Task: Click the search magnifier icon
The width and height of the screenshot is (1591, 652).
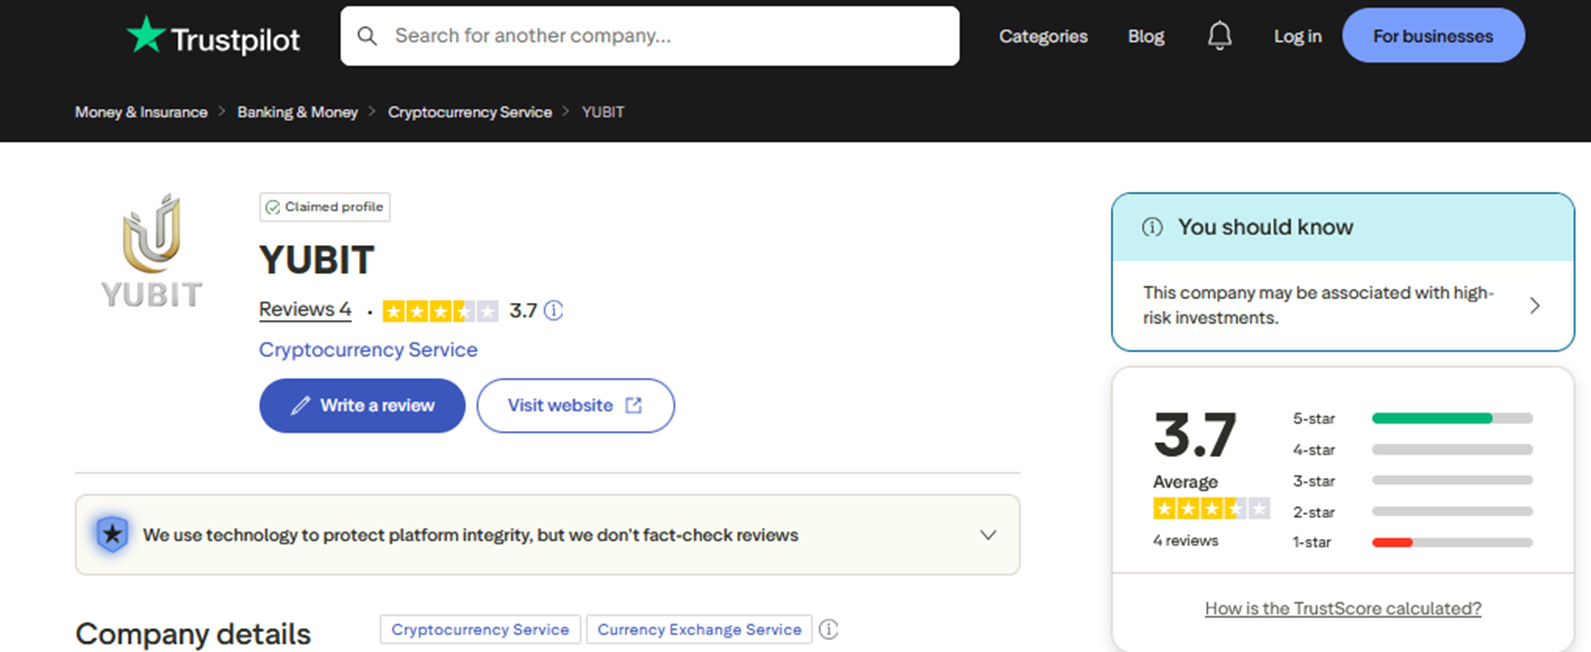Action: click(367, 36)
